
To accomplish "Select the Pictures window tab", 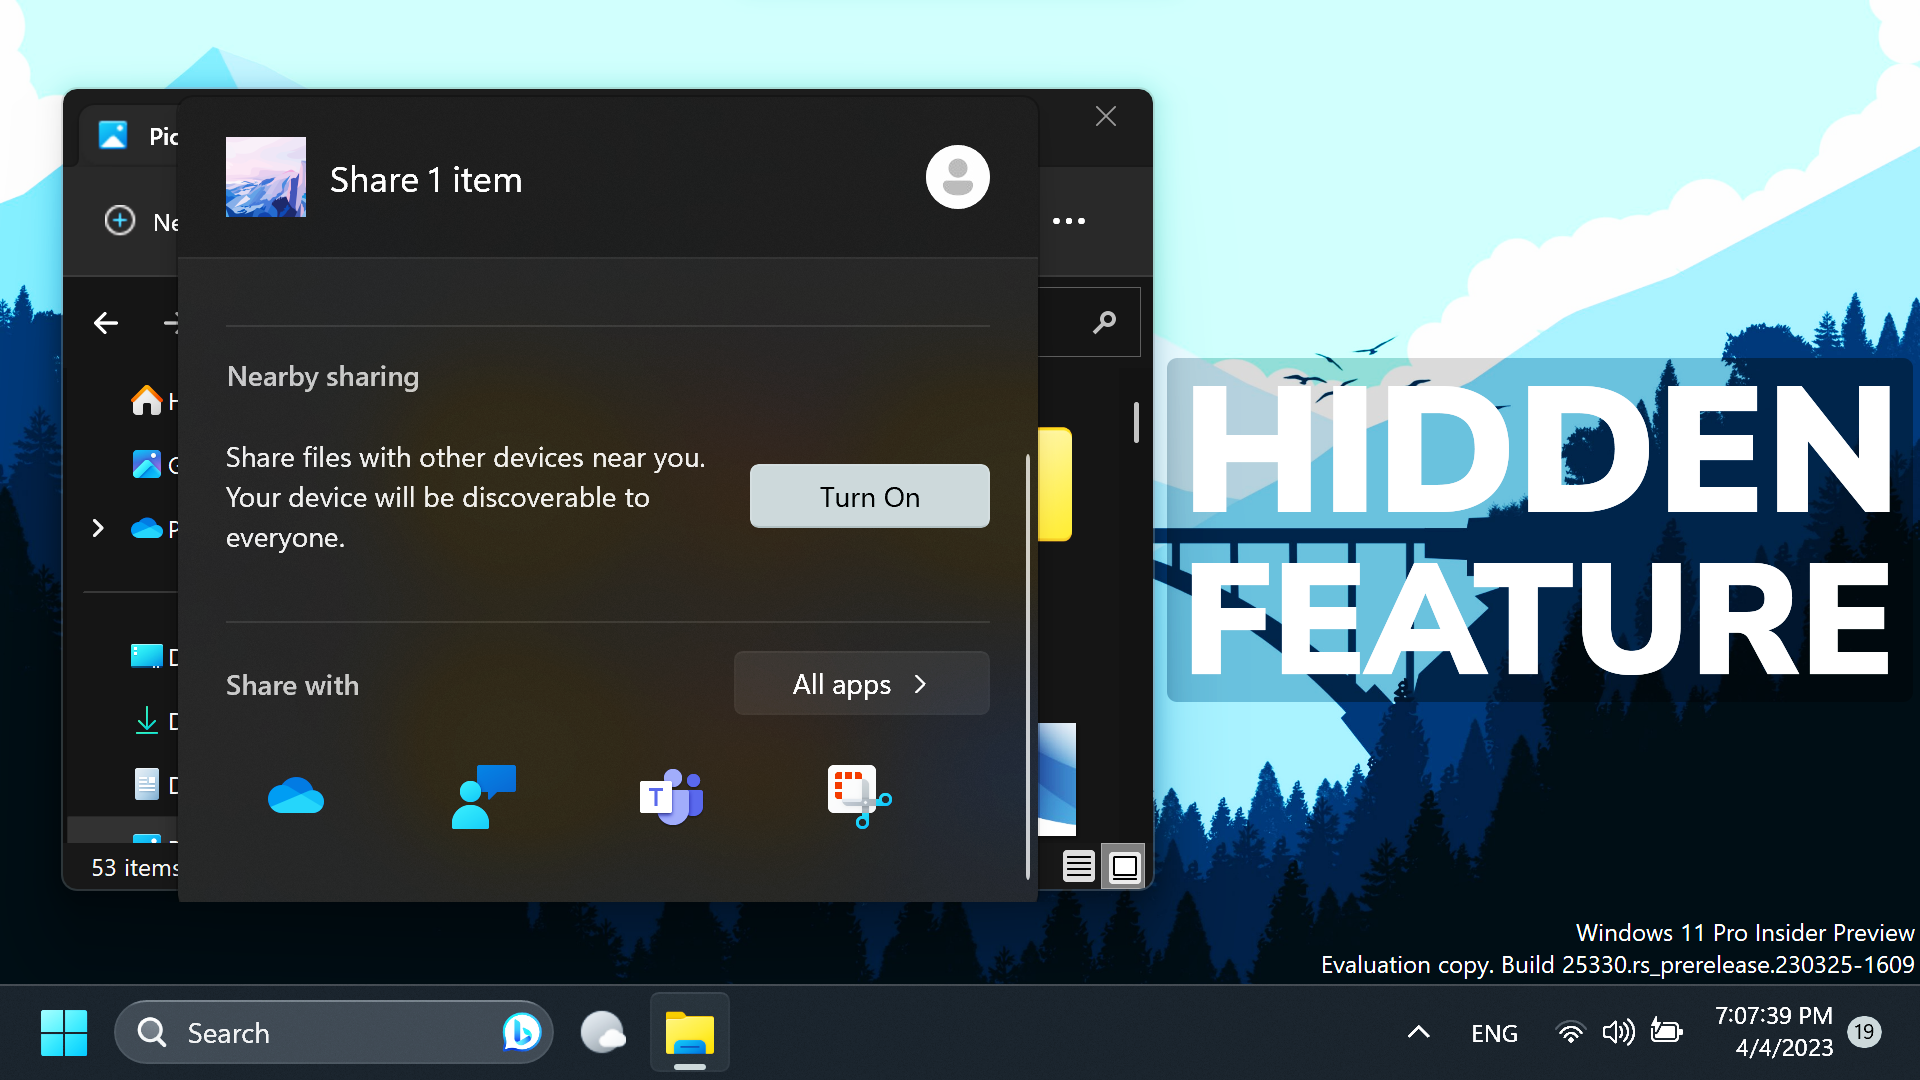I will [x=140, y=136].
